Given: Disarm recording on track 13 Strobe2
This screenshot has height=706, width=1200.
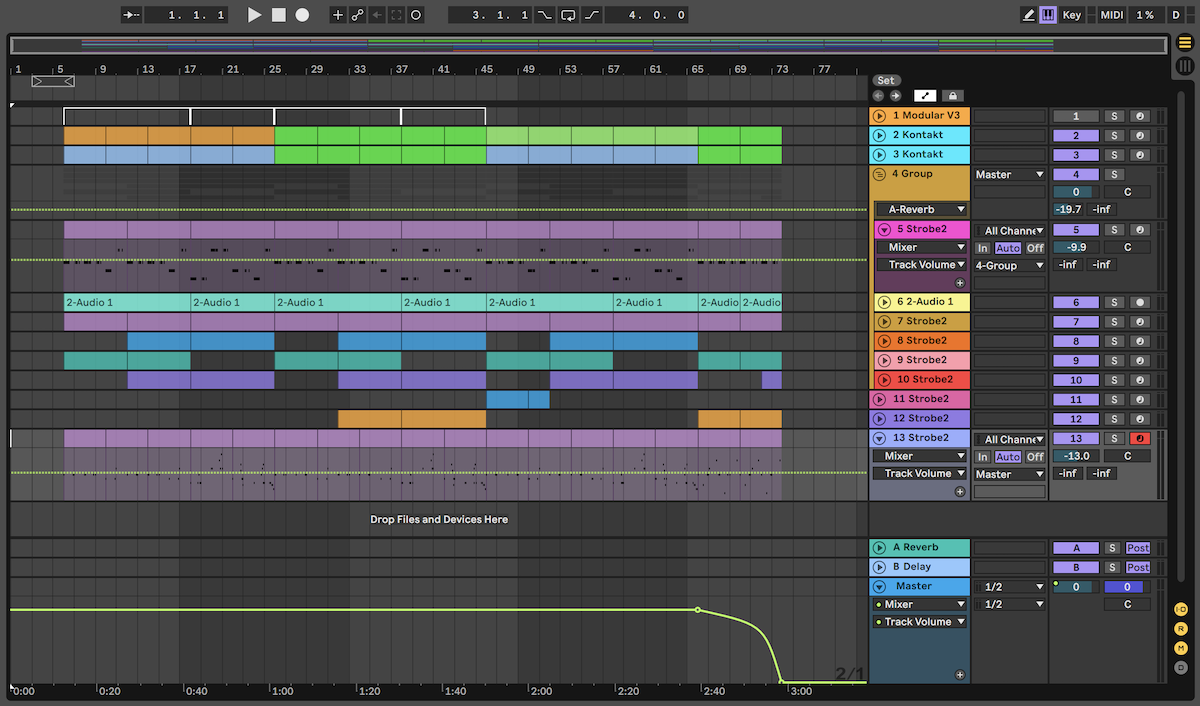Looking at the screenshot, I should click(1139, 438).
